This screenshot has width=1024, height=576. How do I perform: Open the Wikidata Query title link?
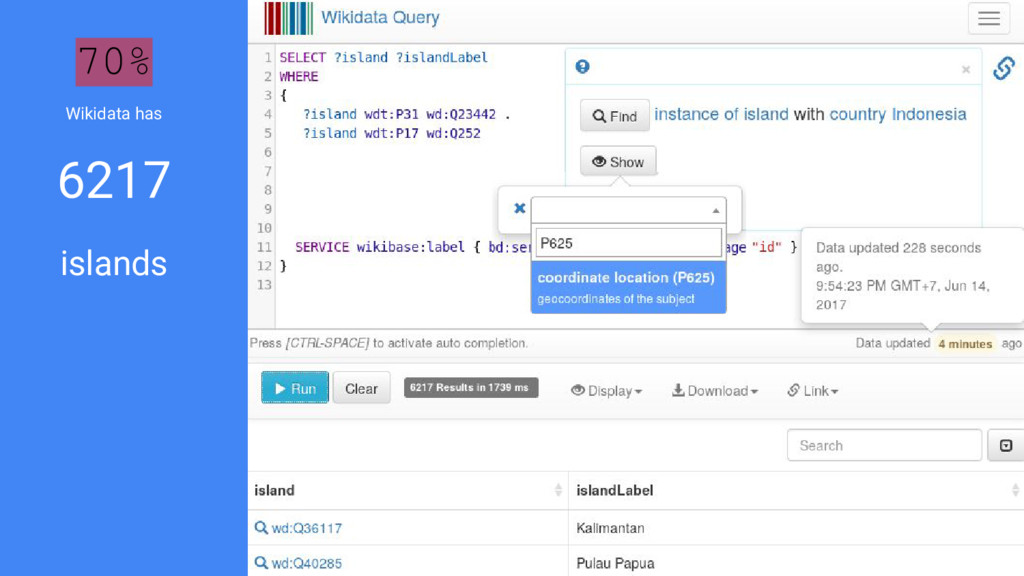pyautogui.click(x=380, y=18)
